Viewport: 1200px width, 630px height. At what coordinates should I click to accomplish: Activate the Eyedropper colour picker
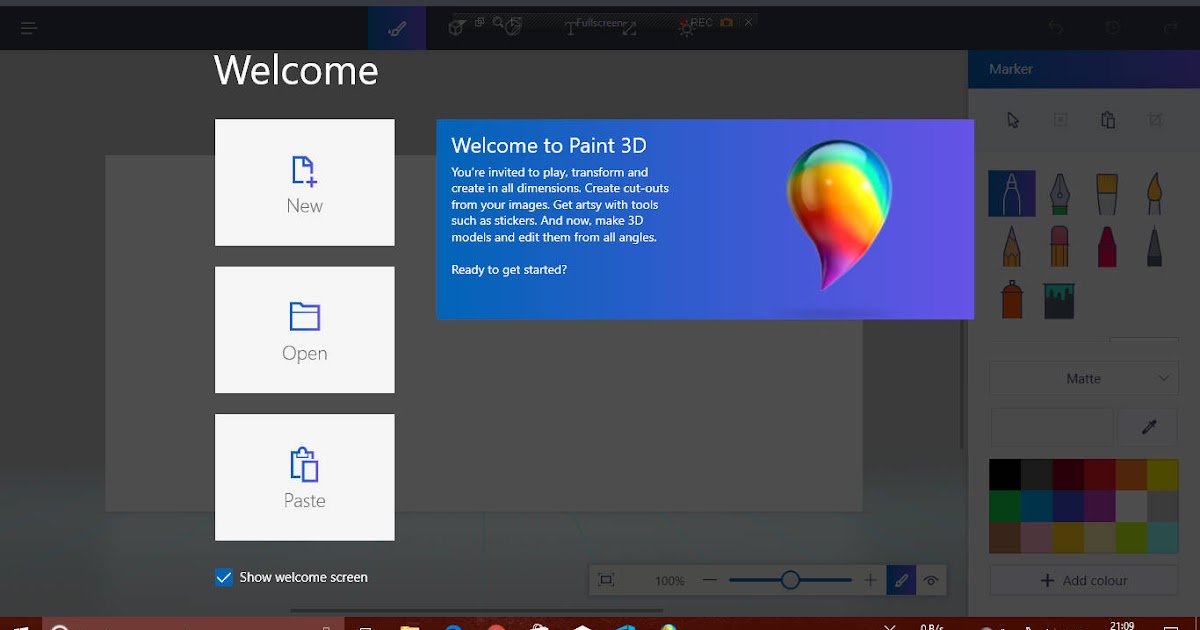[x=1147, y=427]
